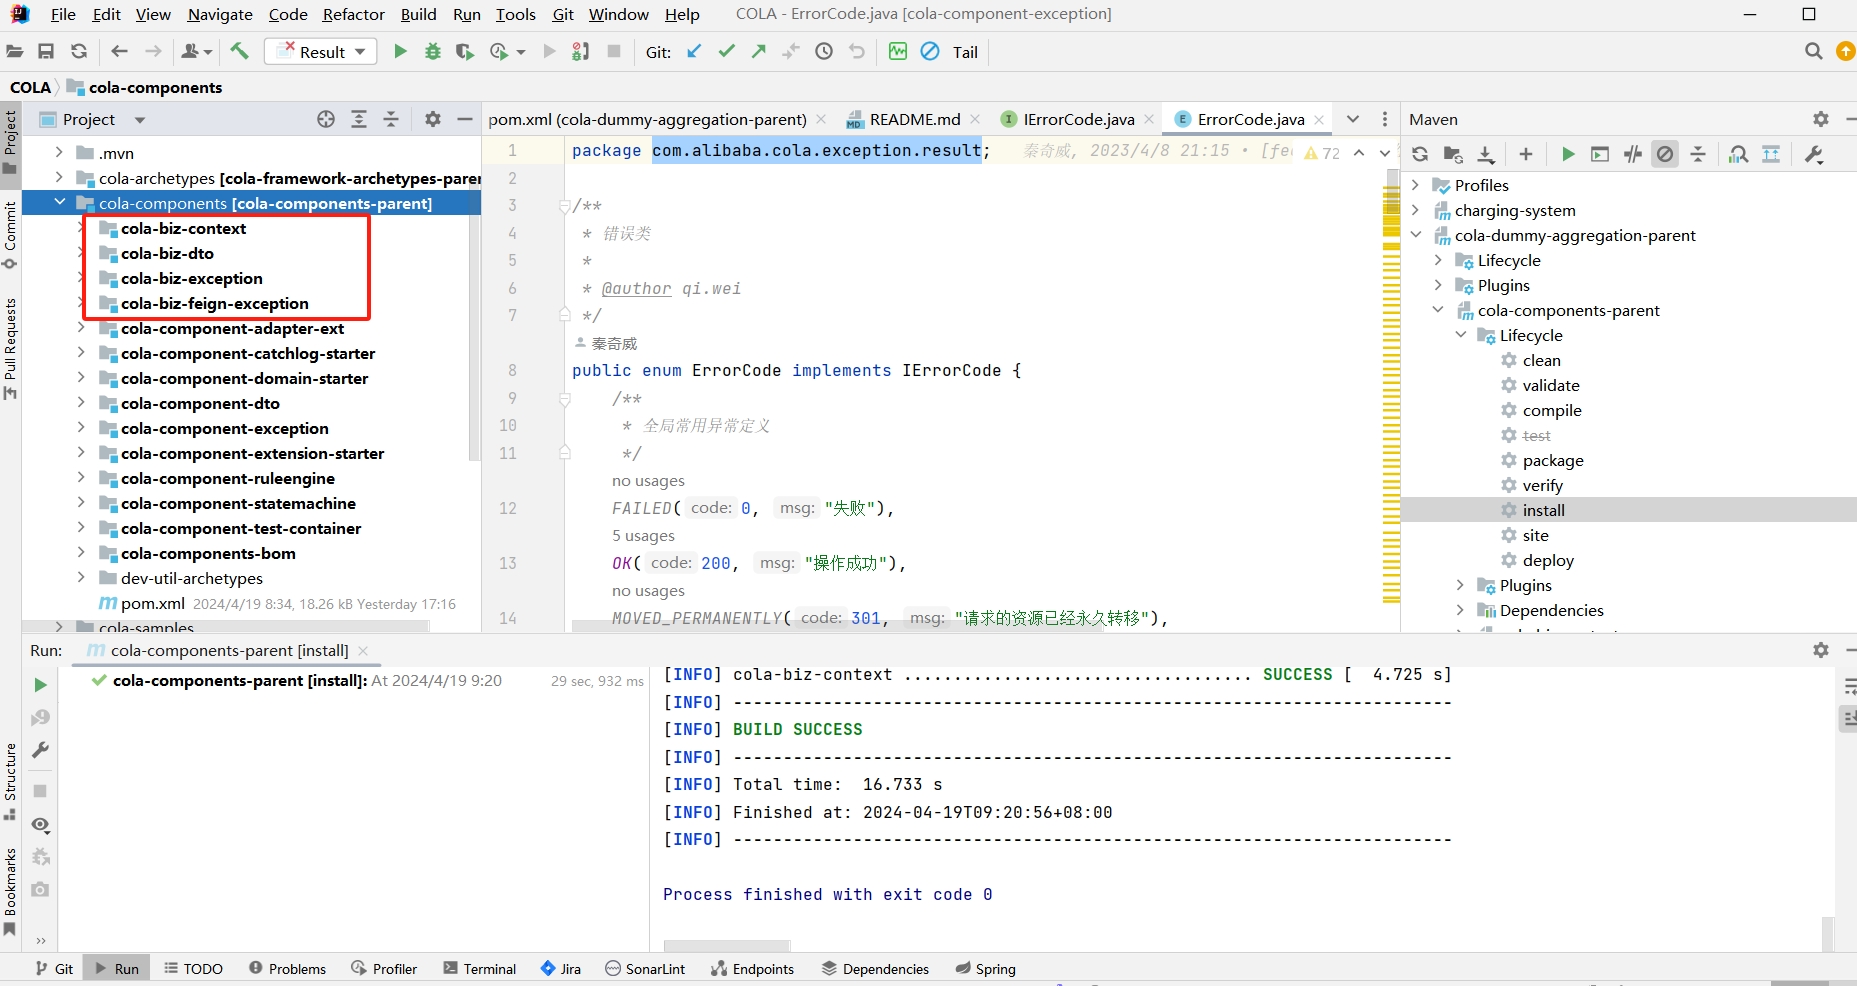Click the Build Project hammer icon
The height and width of the screenshot is (986, 1857).
click(x=239, y=51)
